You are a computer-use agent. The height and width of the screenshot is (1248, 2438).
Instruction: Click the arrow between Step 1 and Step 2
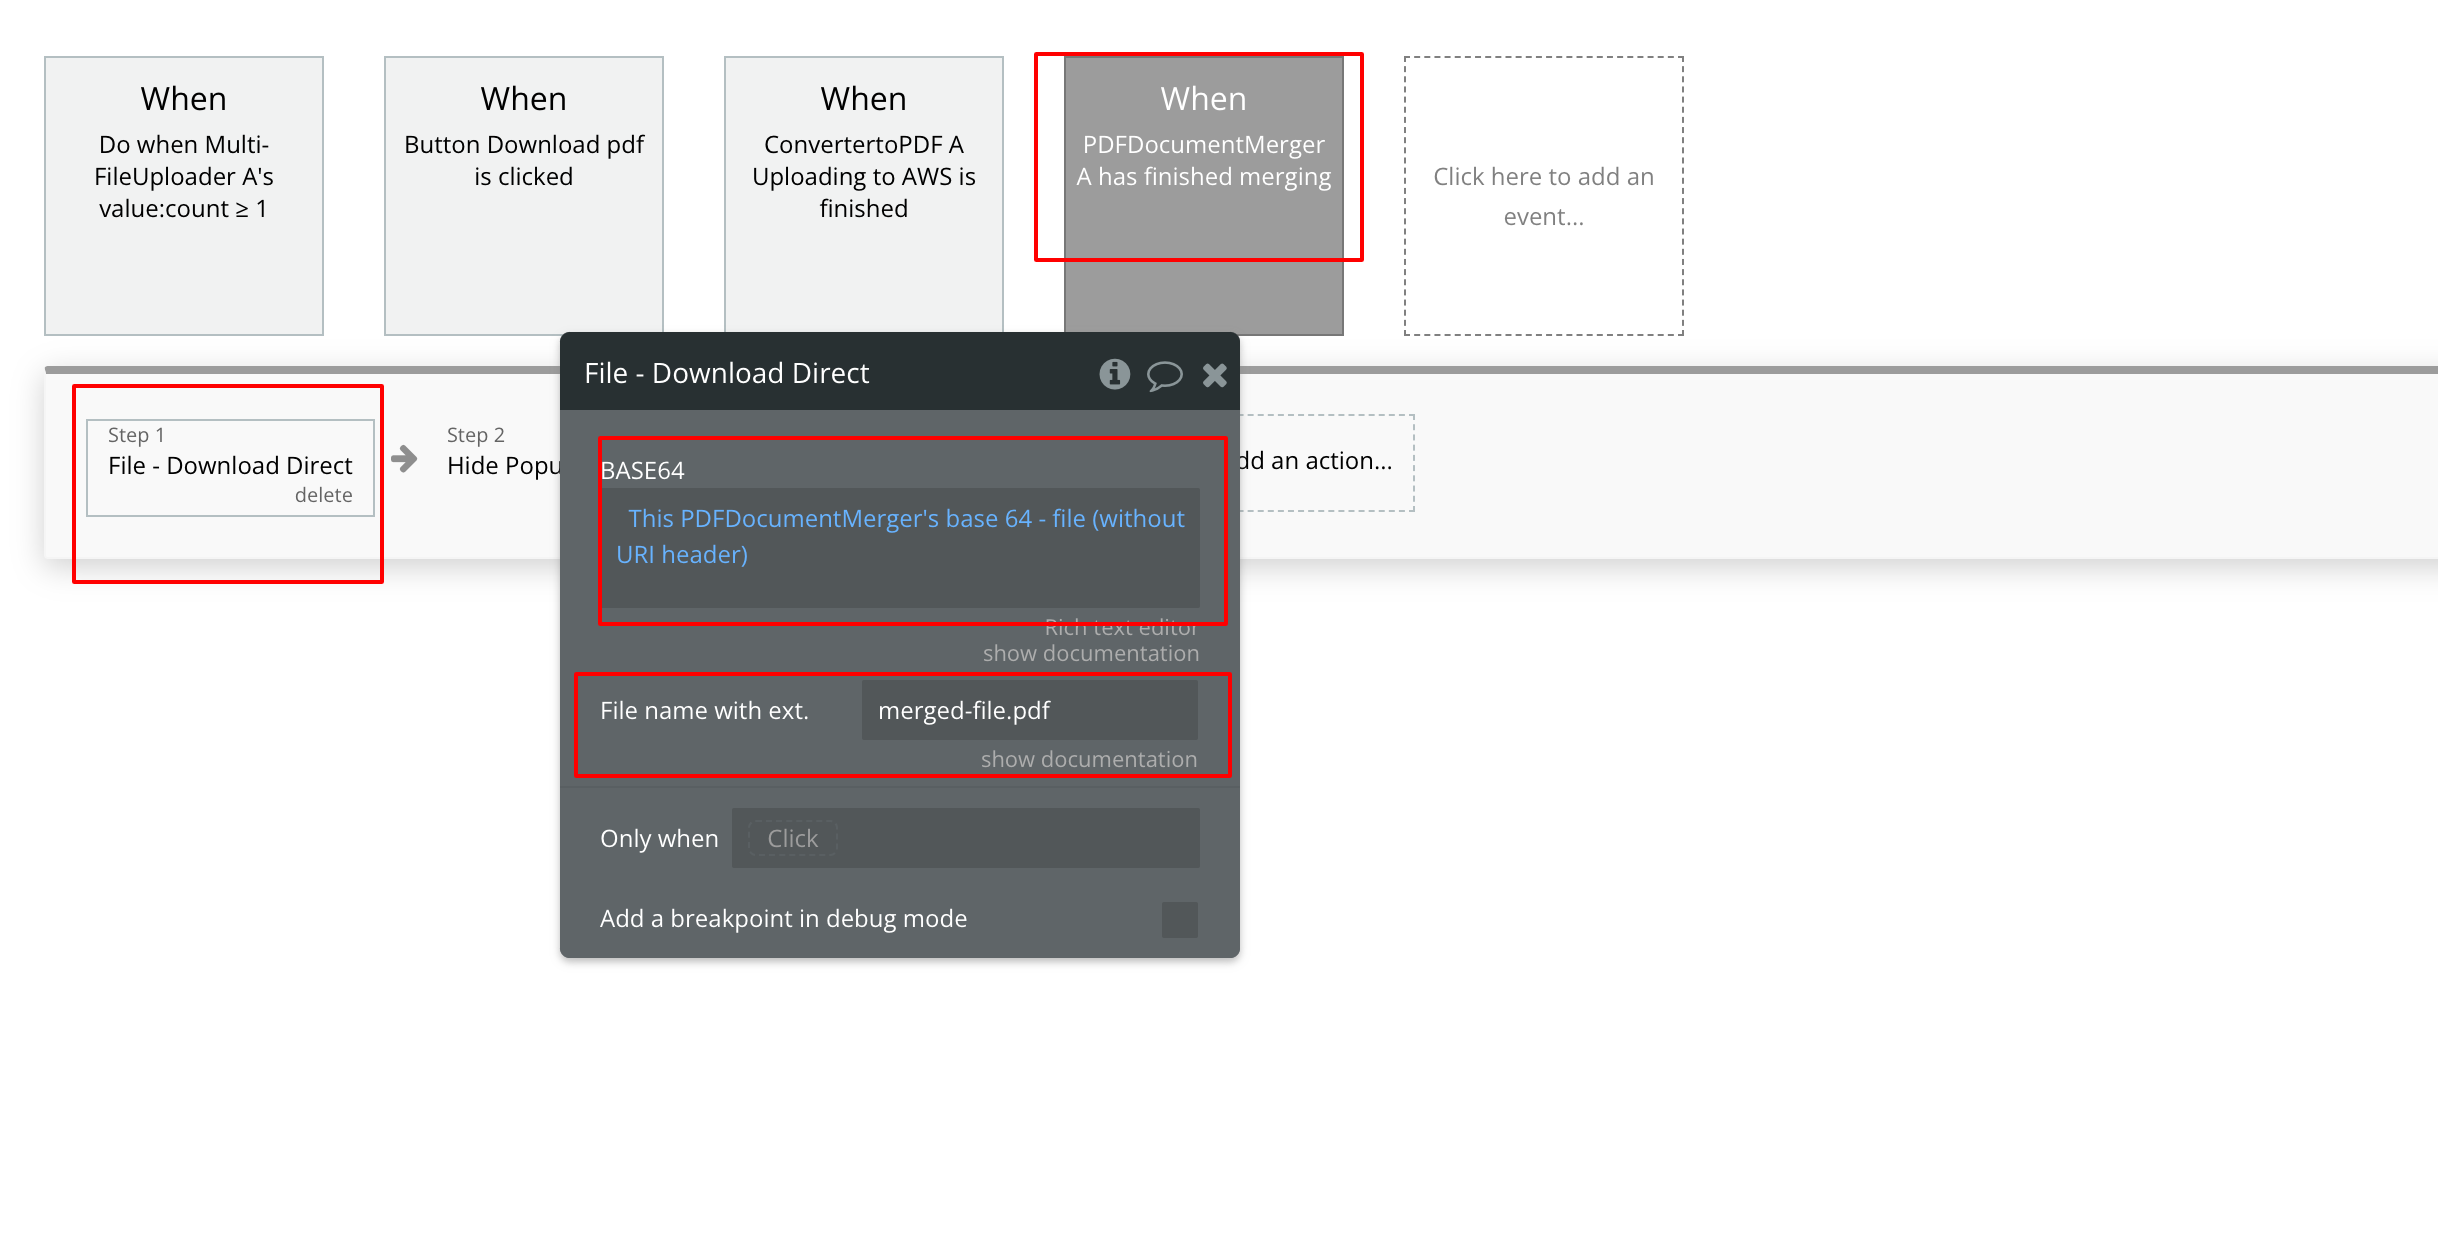click(404, 459)
